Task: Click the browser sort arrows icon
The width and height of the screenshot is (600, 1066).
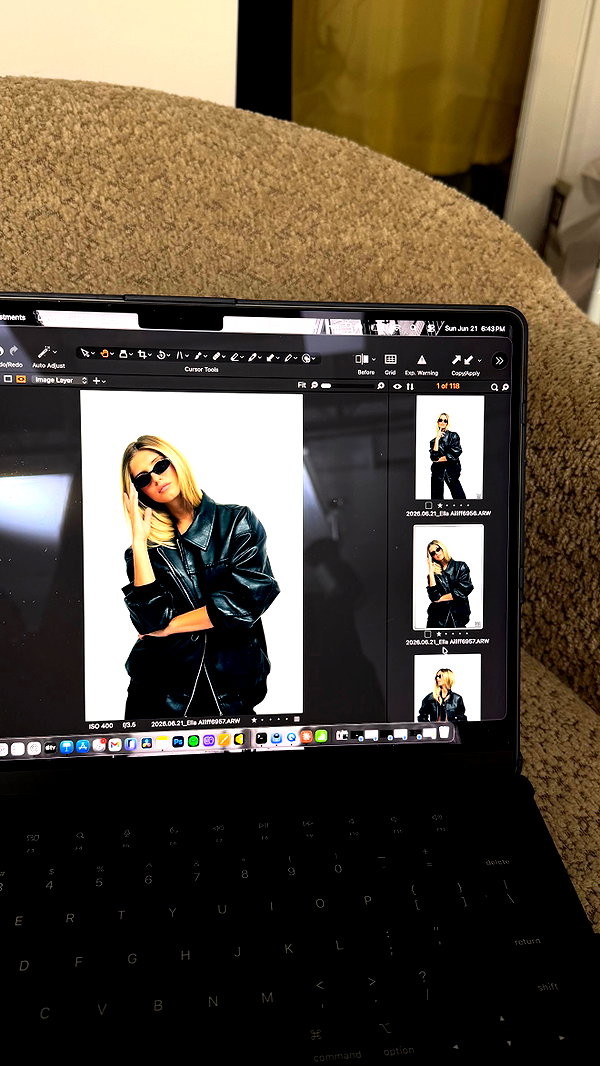Action: [x=410, y=386]
